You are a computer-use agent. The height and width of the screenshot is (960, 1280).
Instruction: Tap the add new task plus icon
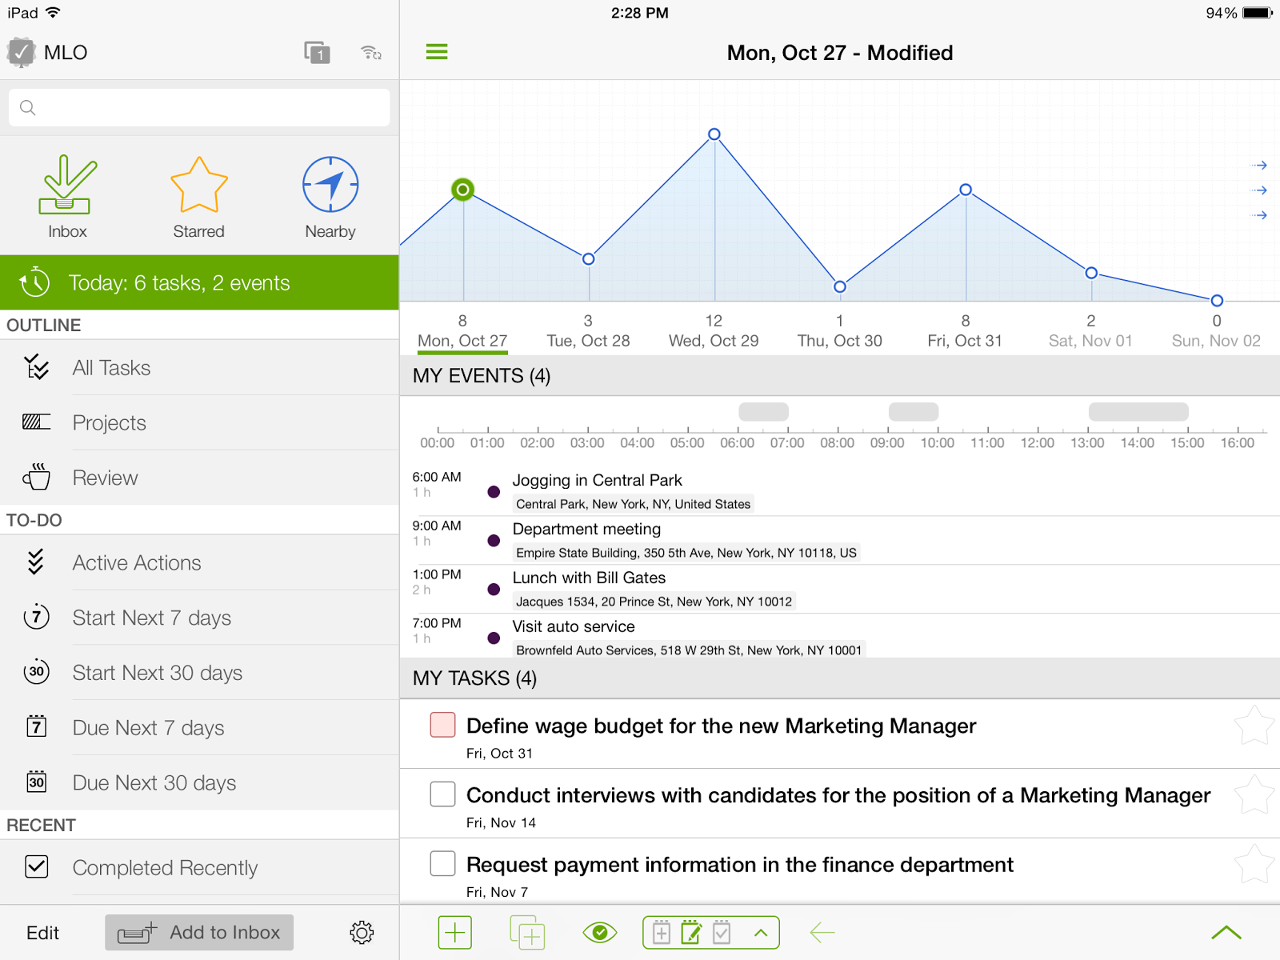pos(455,933)
